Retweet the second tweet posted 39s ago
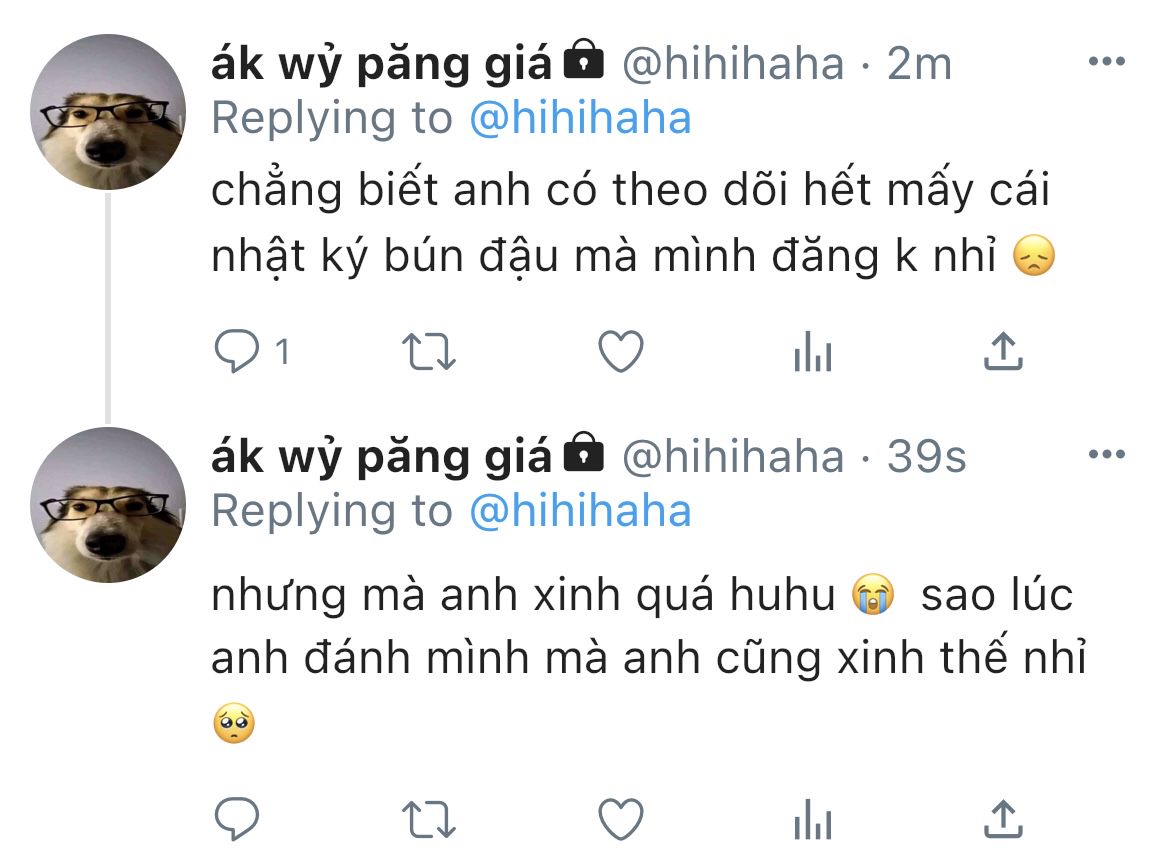The image size is (1170, 849). (x=428, y=819)
